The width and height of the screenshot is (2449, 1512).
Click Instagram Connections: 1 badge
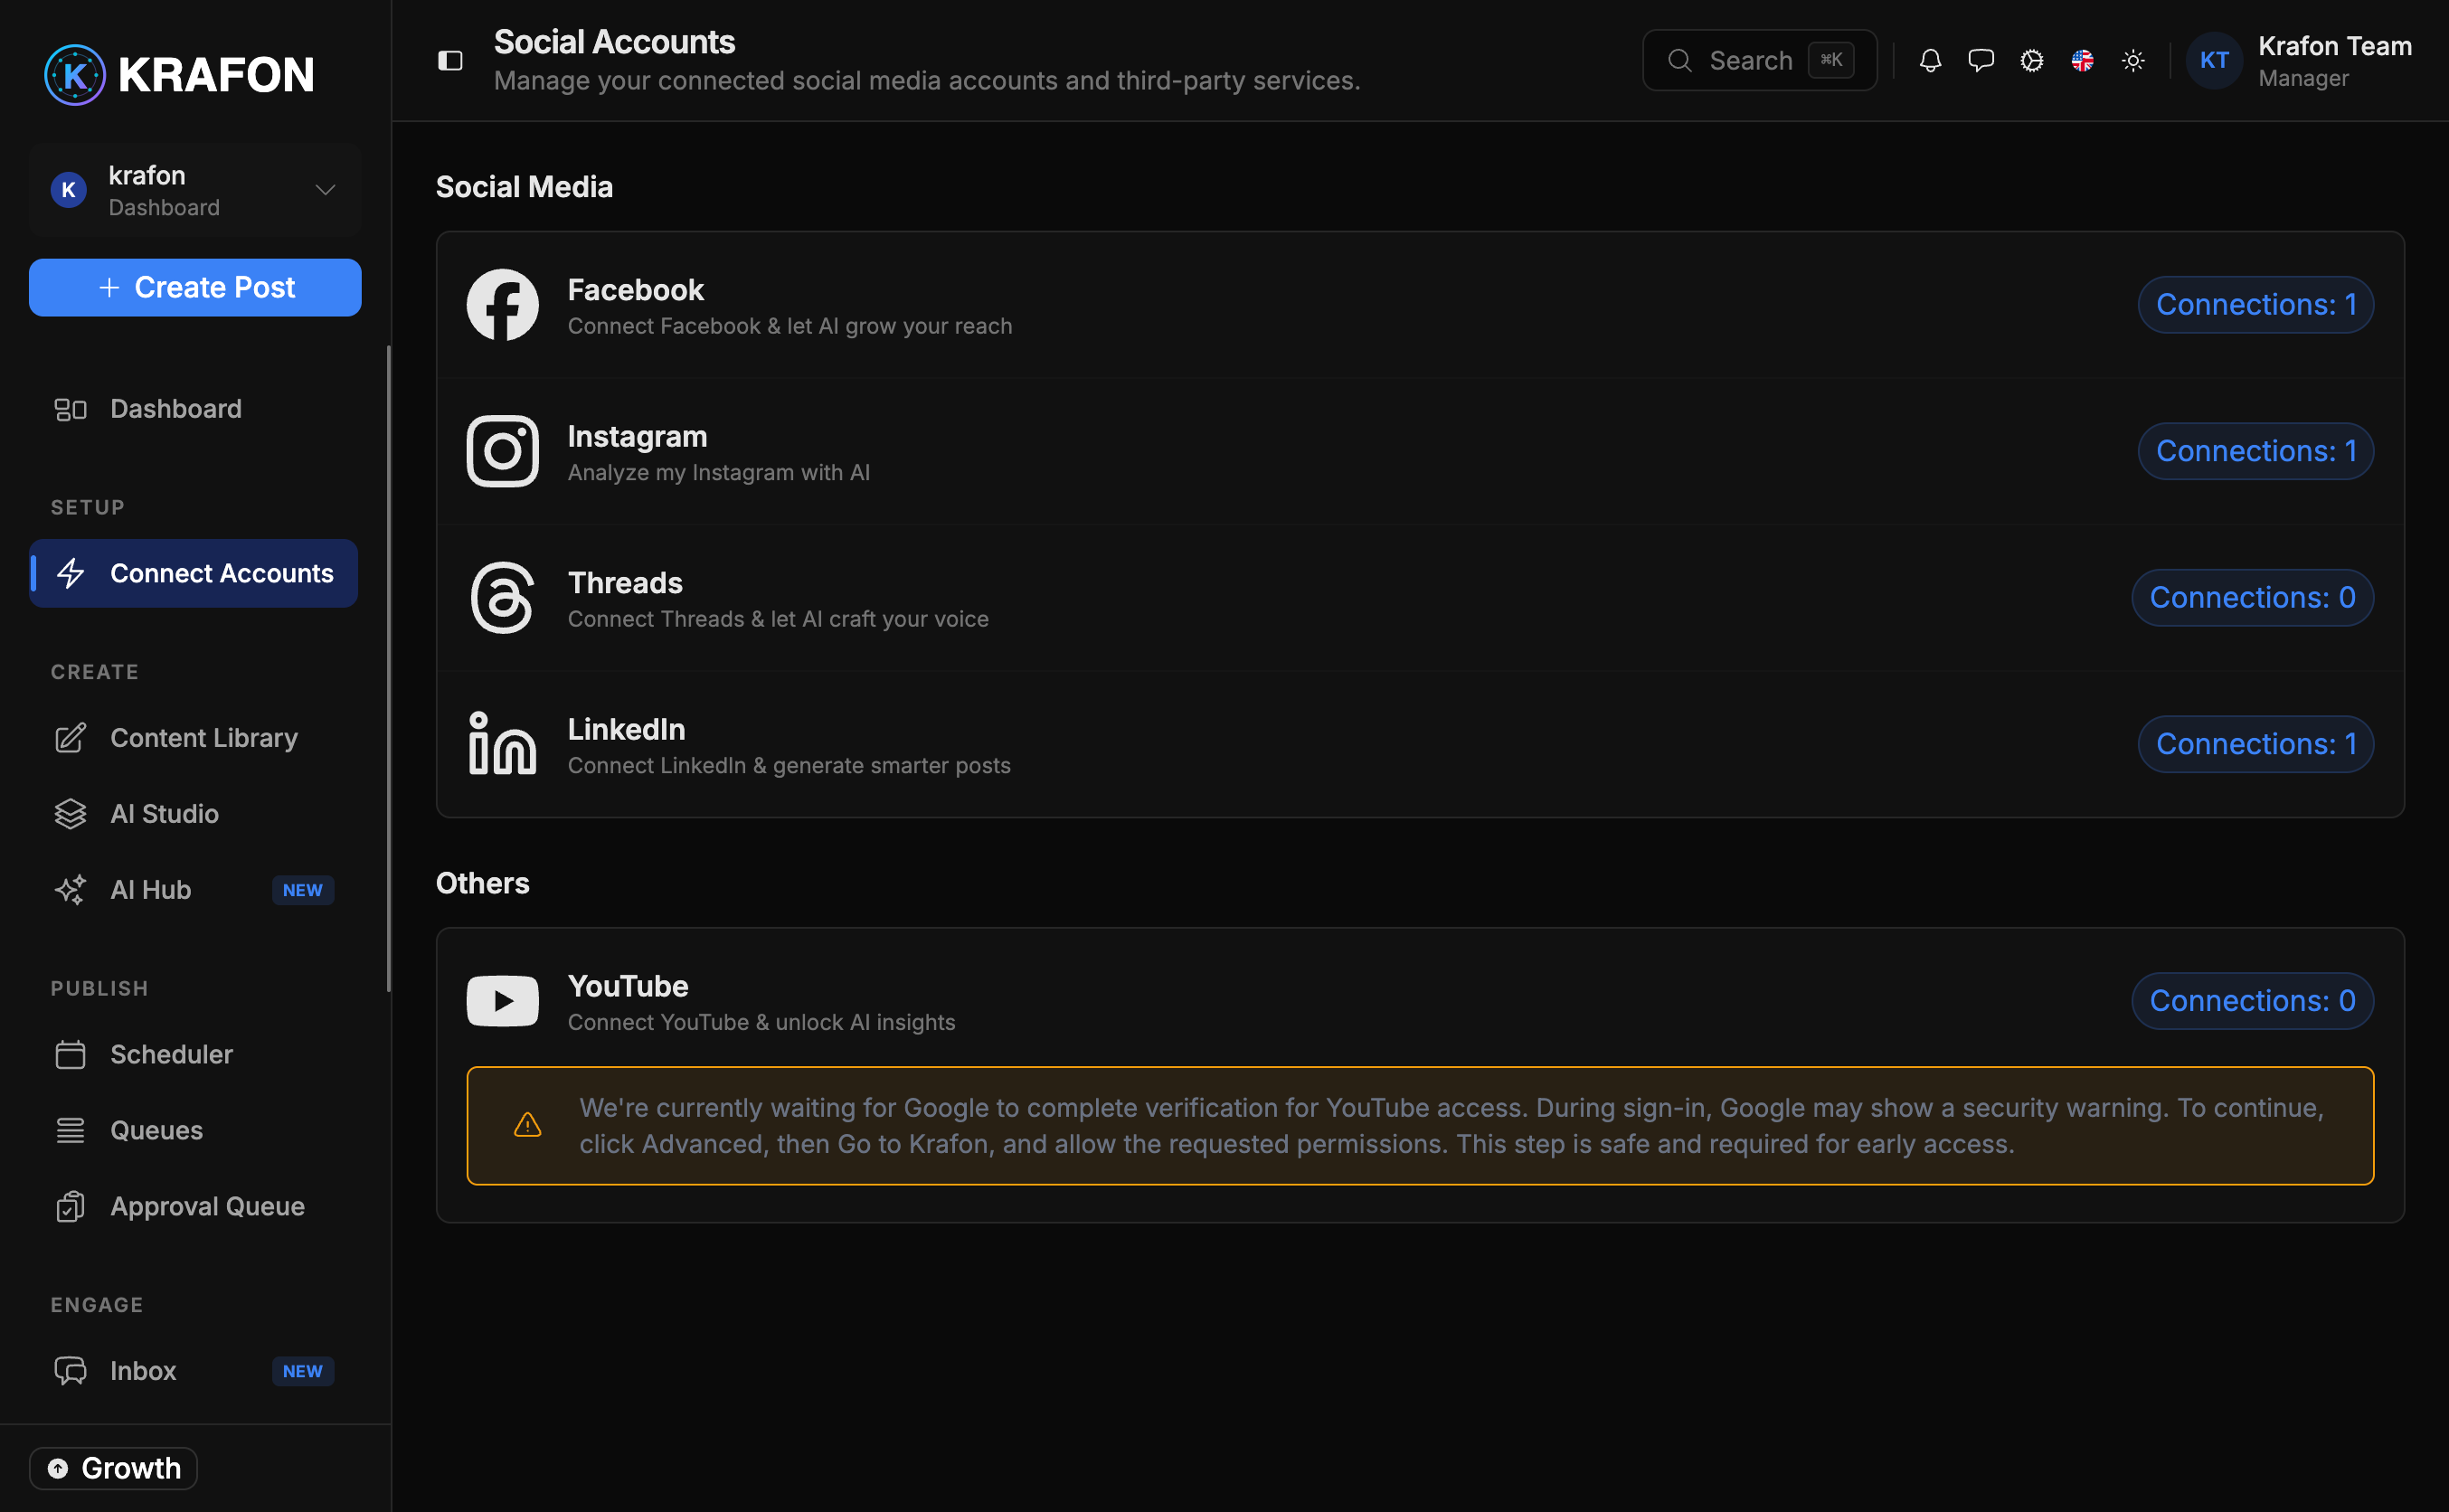click(2256, 451)
